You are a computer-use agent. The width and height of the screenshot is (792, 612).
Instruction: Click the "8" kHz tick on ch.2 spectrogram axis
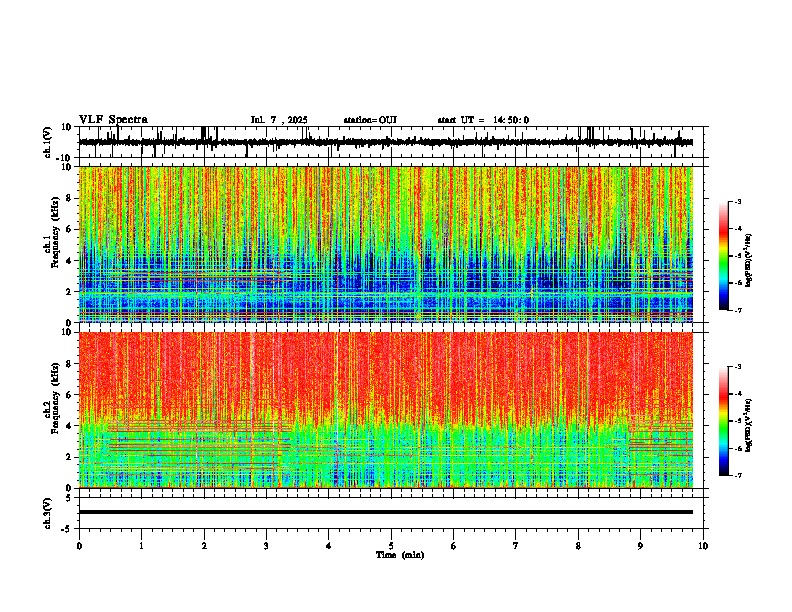70,364
